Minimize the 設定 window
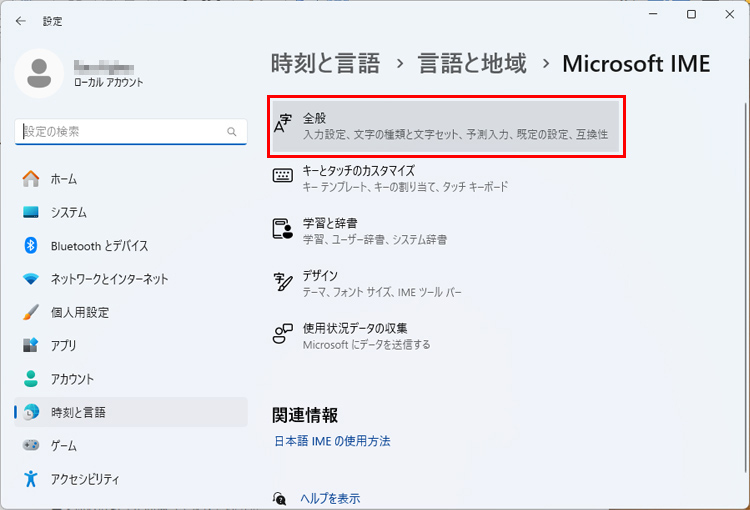This screenshot has height=510, width=750. (653, 14)
